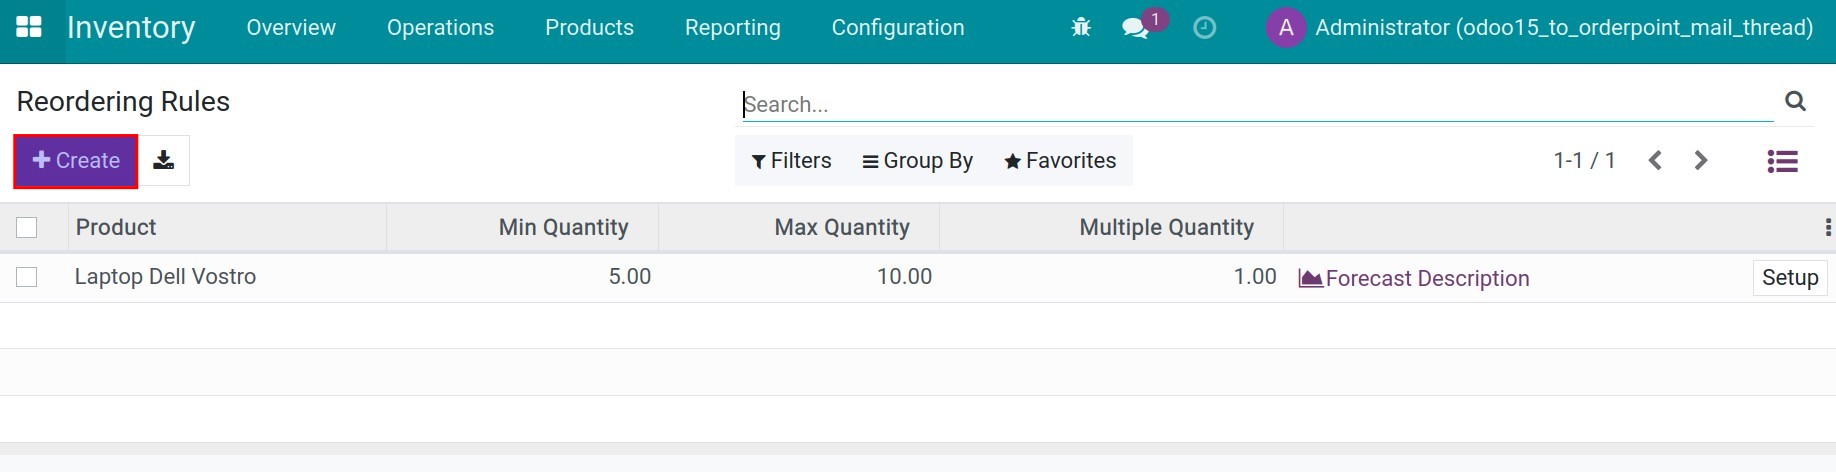
Task: Open the Configuration menu
Action: click(x=898, y=28)
